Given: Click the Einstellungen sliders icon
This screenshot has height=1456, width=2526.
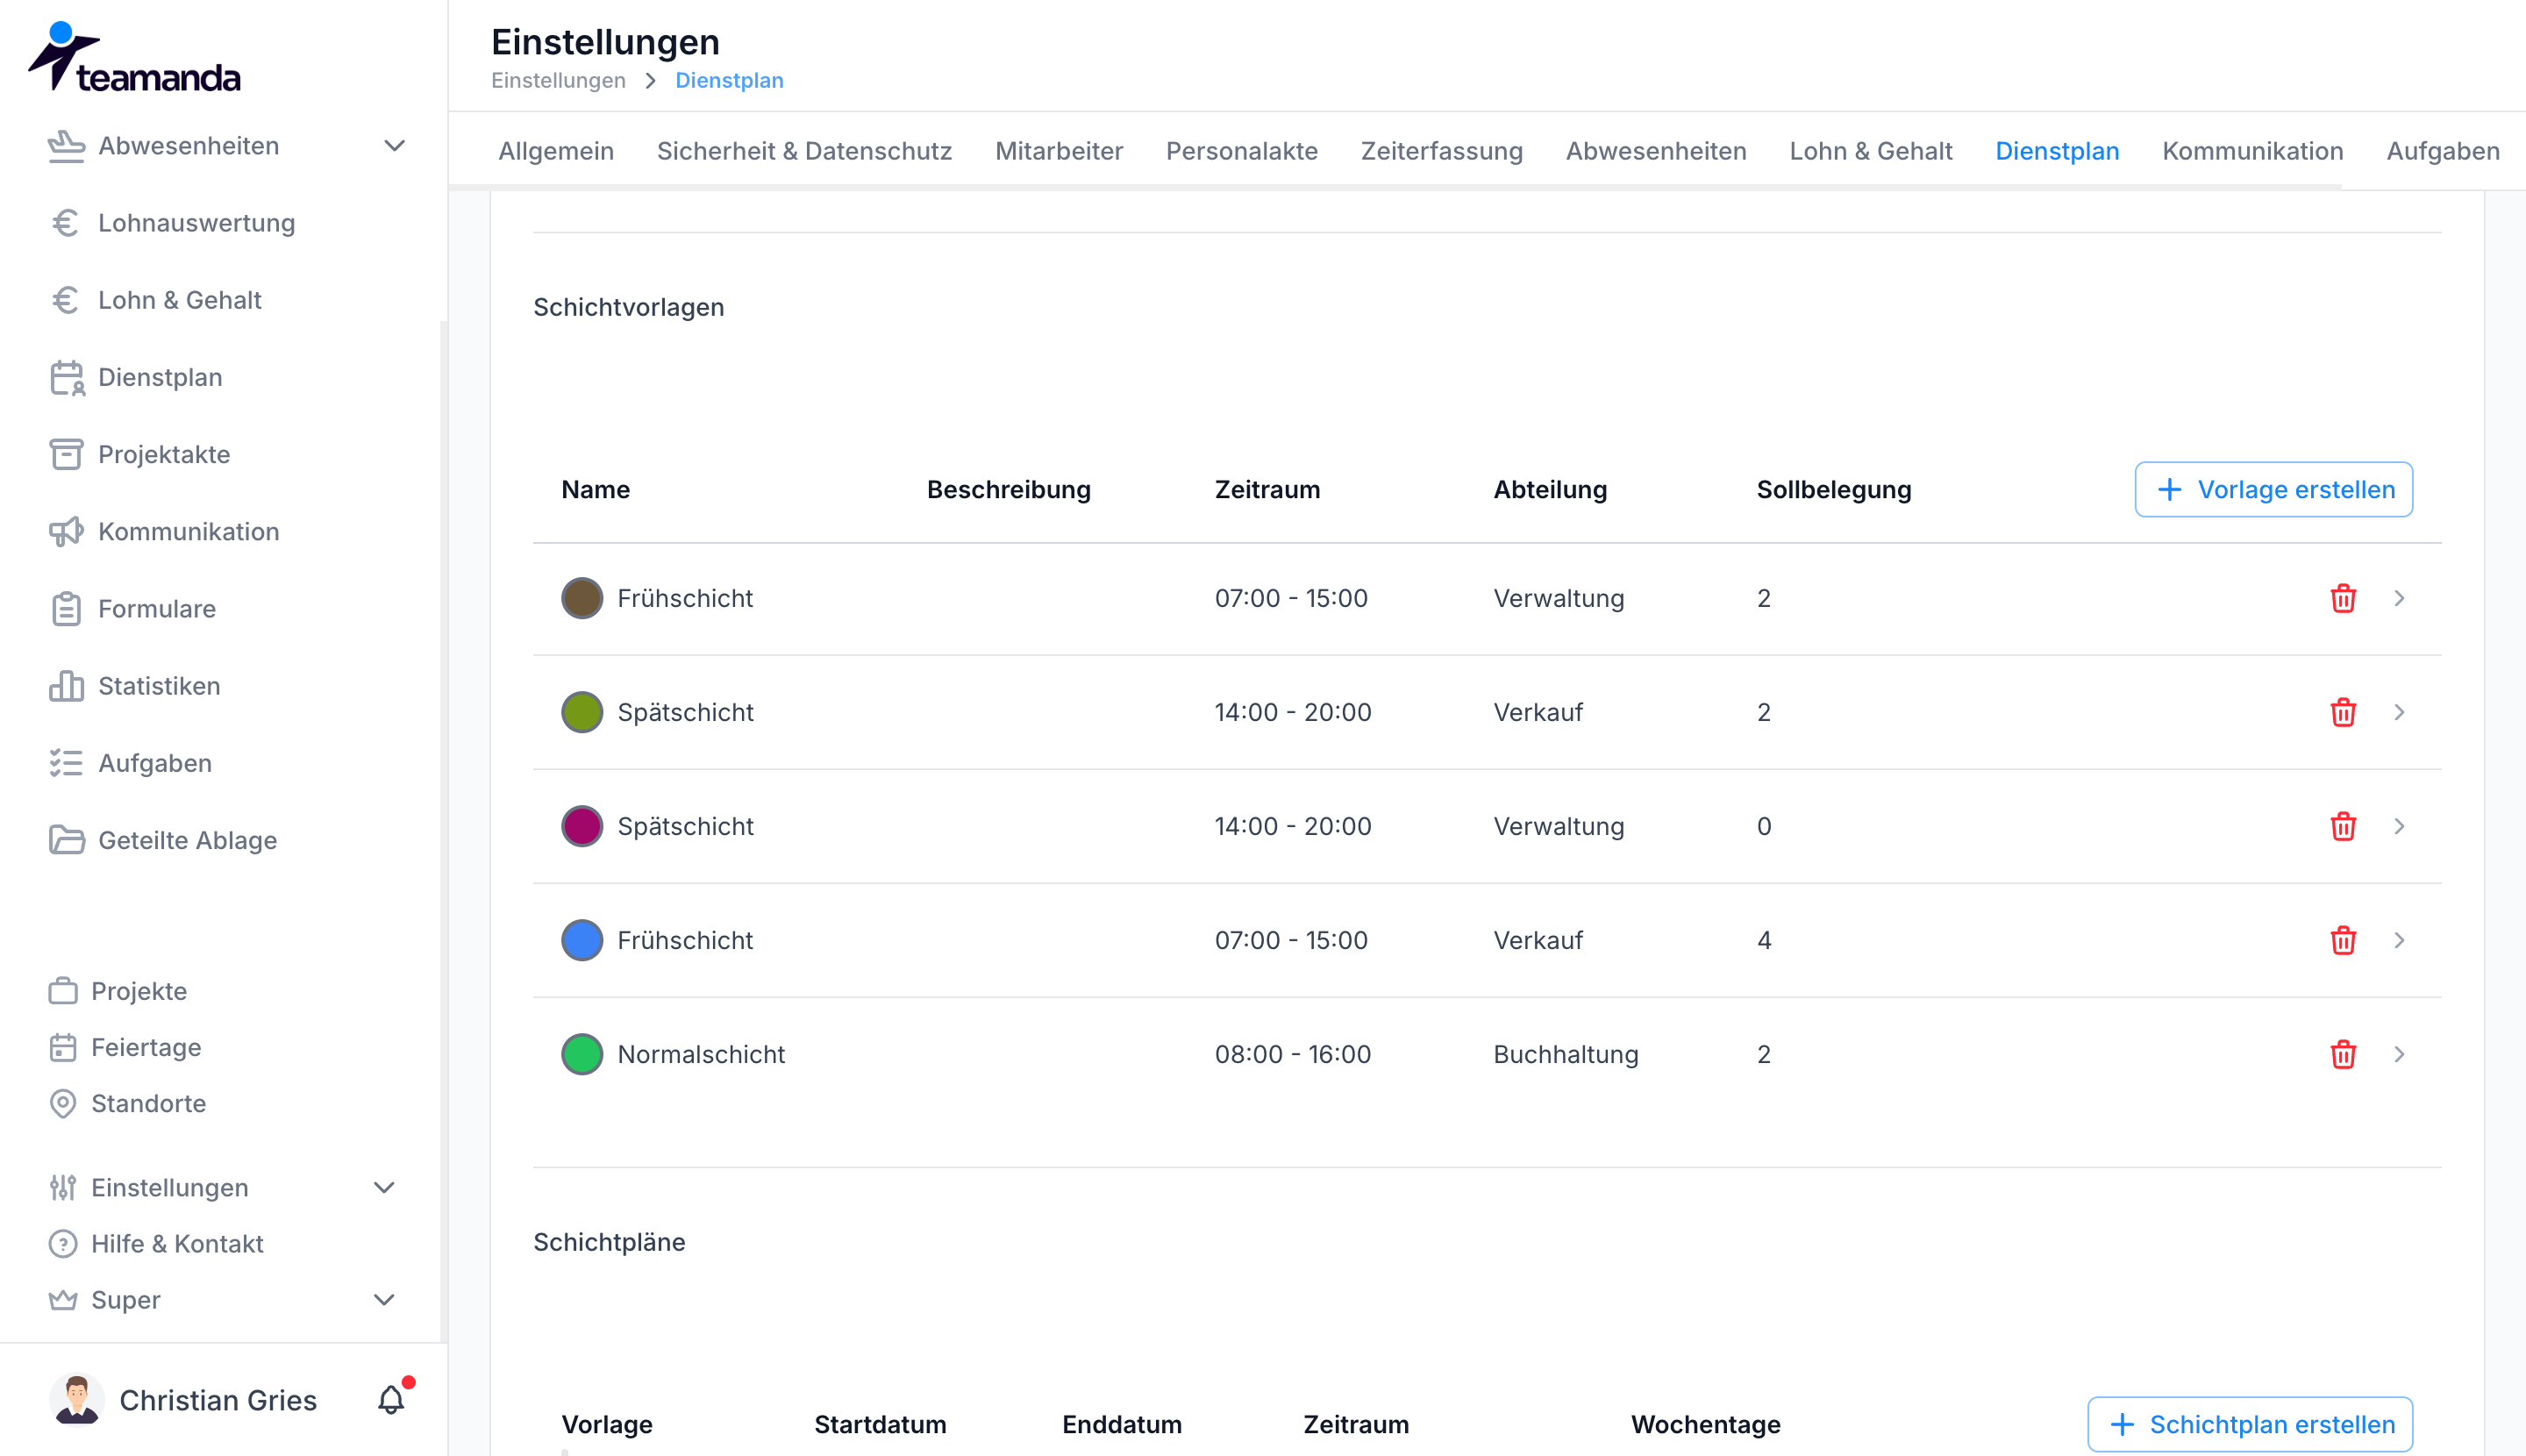Looking at the screenshot, I should 63,1188.
